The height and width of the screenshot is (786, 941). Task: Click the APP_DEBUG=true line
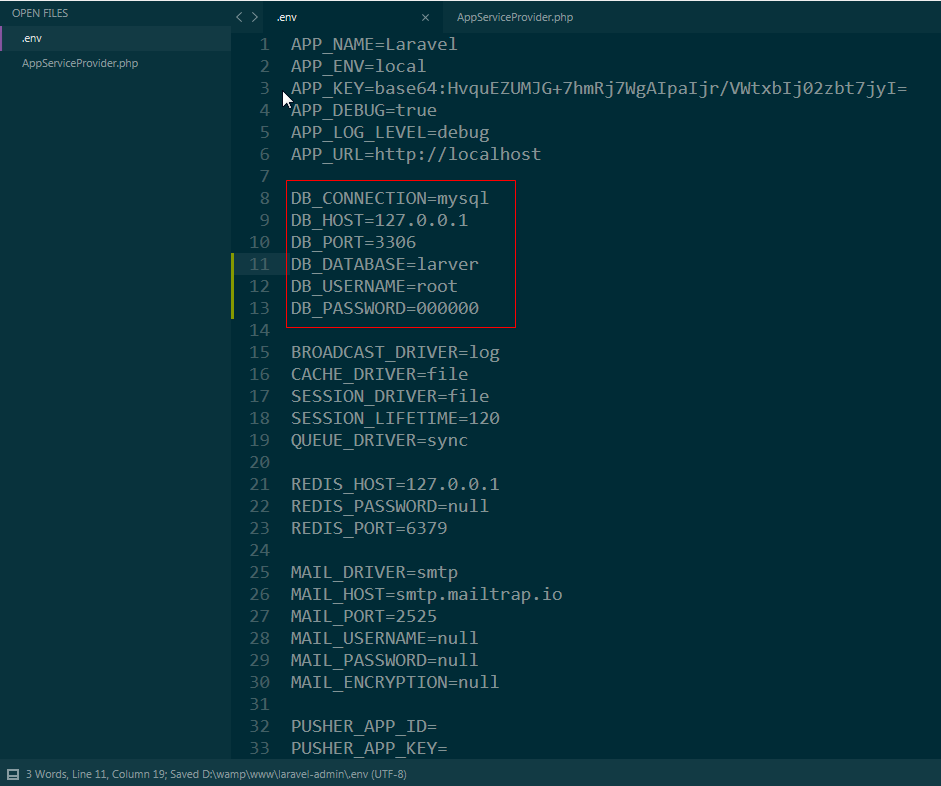coord(364,110)
